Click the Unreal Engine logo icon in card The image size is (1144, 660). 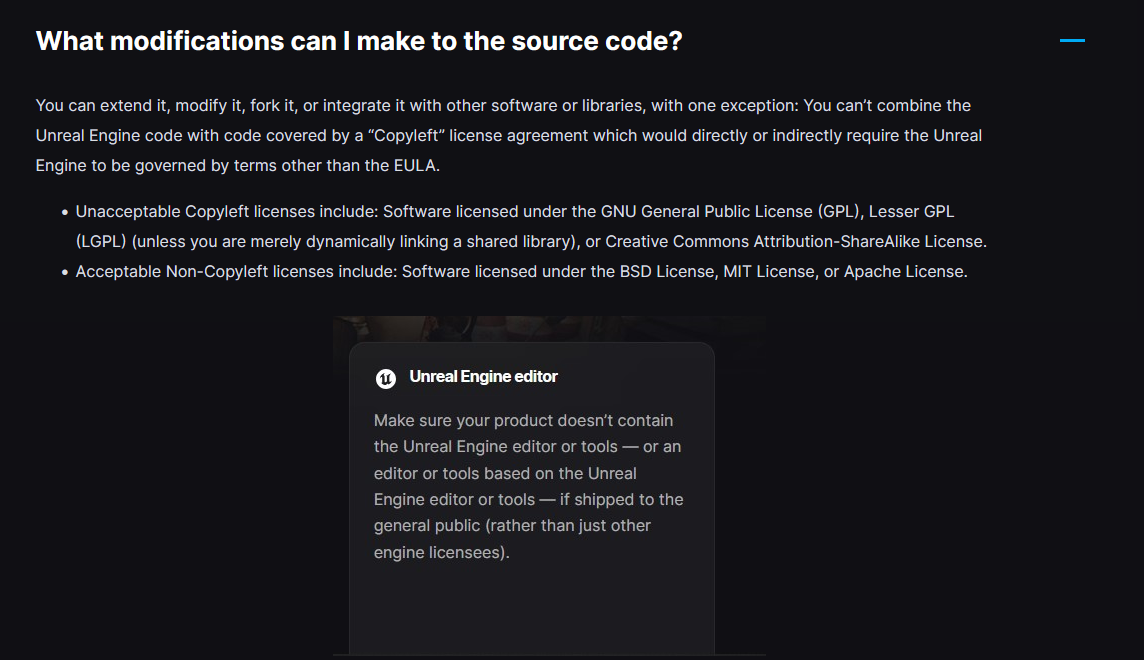point(385,378)
